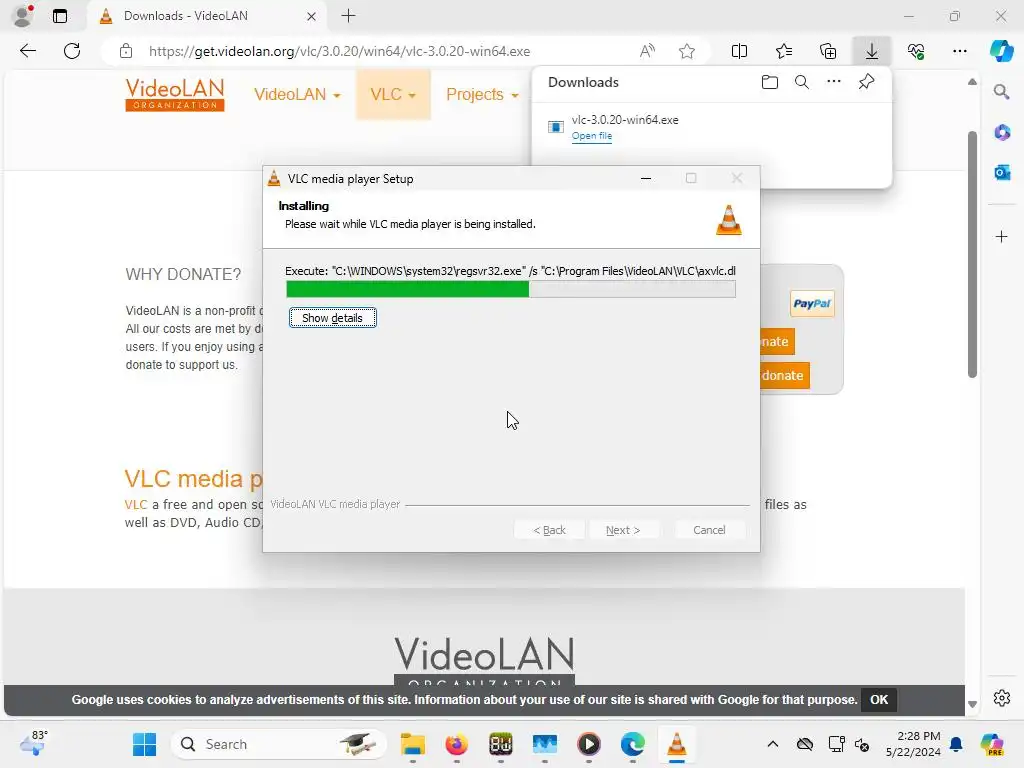The image size is (1024, 768).
Task: Click the PayPal donation badge
Action: pyautogui.click(x=812, y=303)
